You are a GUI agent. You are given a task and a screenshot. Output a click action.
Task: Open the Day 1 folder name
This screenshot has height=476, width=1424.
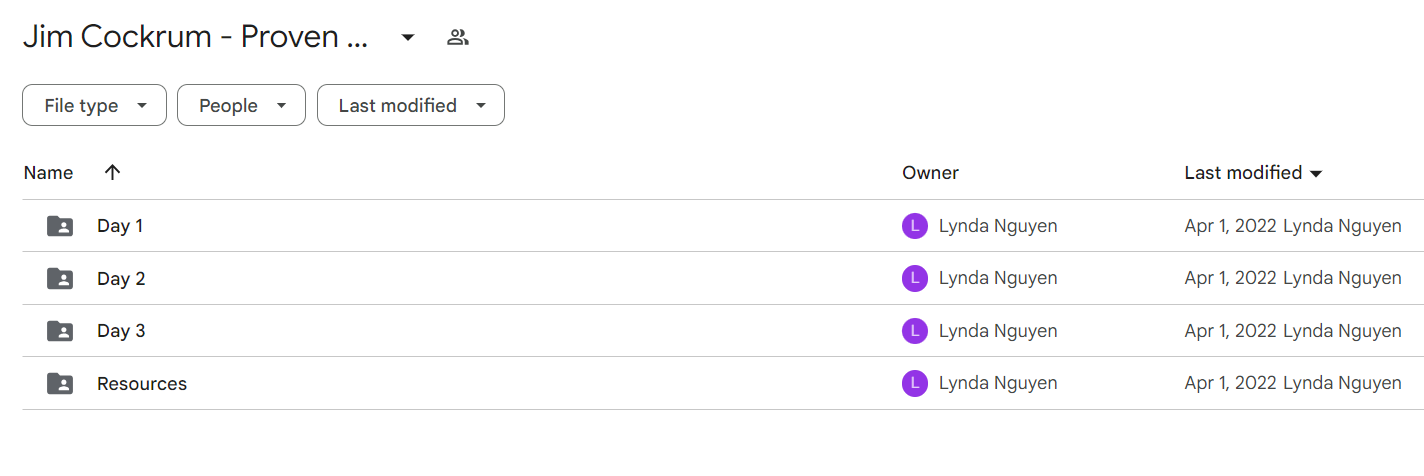tap(120, 226)
